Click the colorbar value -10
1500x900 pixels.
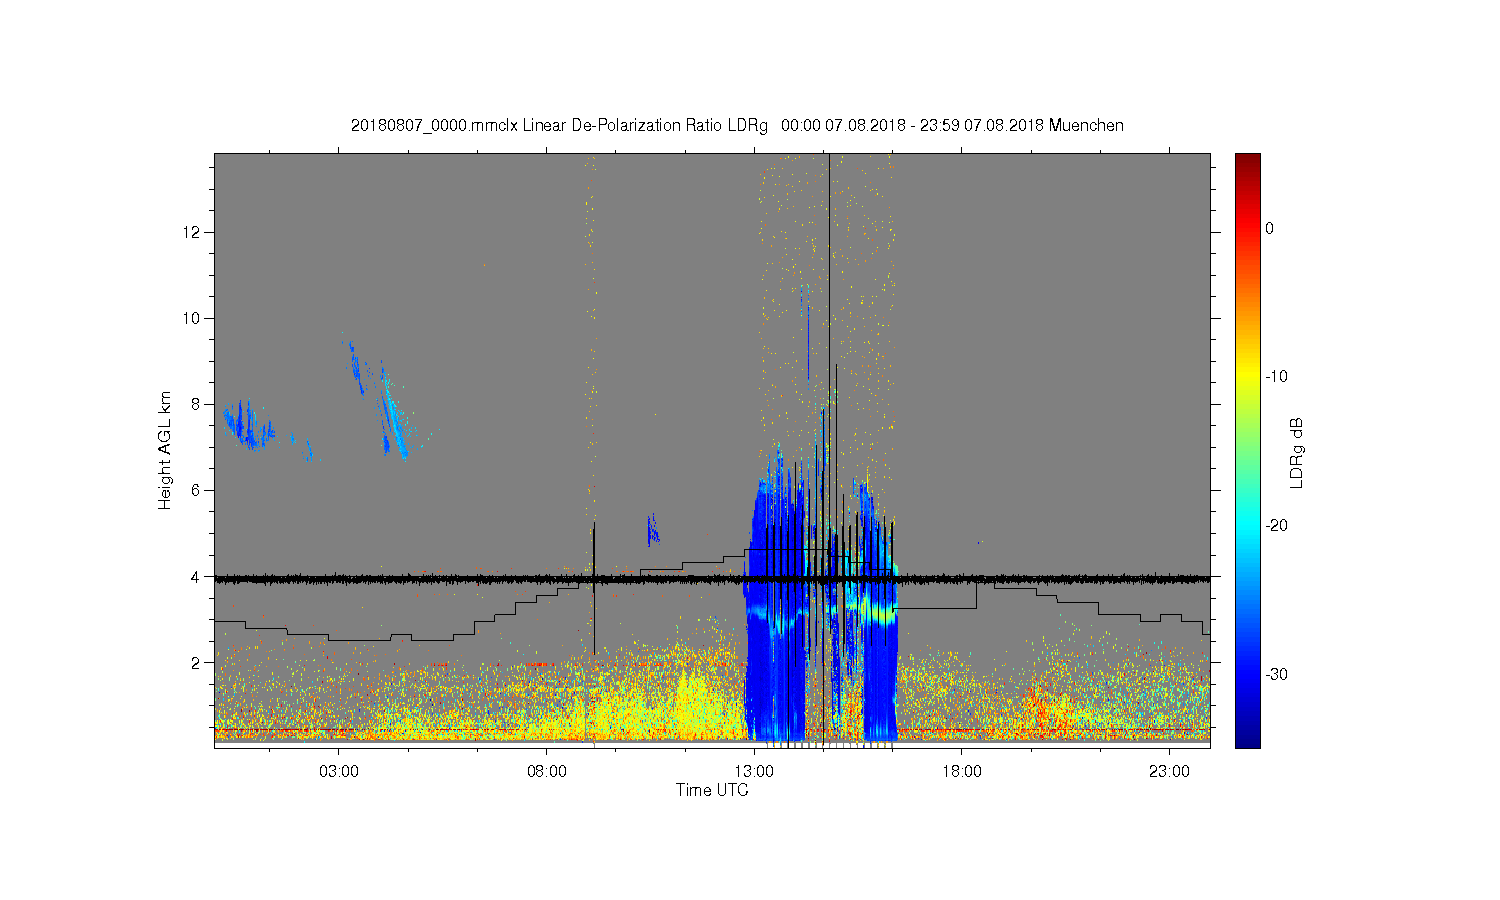pyautogui.click(x=1276, y=377)
